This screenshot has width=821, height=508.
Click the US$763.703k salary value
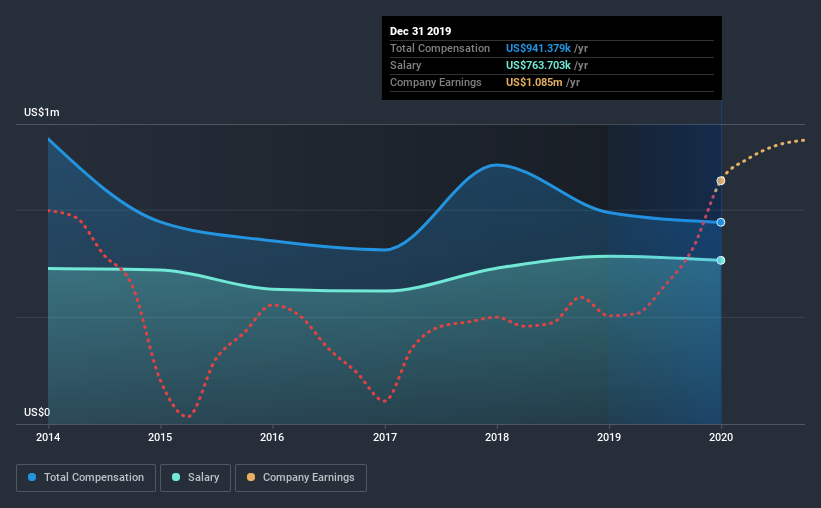coord(538,65)
